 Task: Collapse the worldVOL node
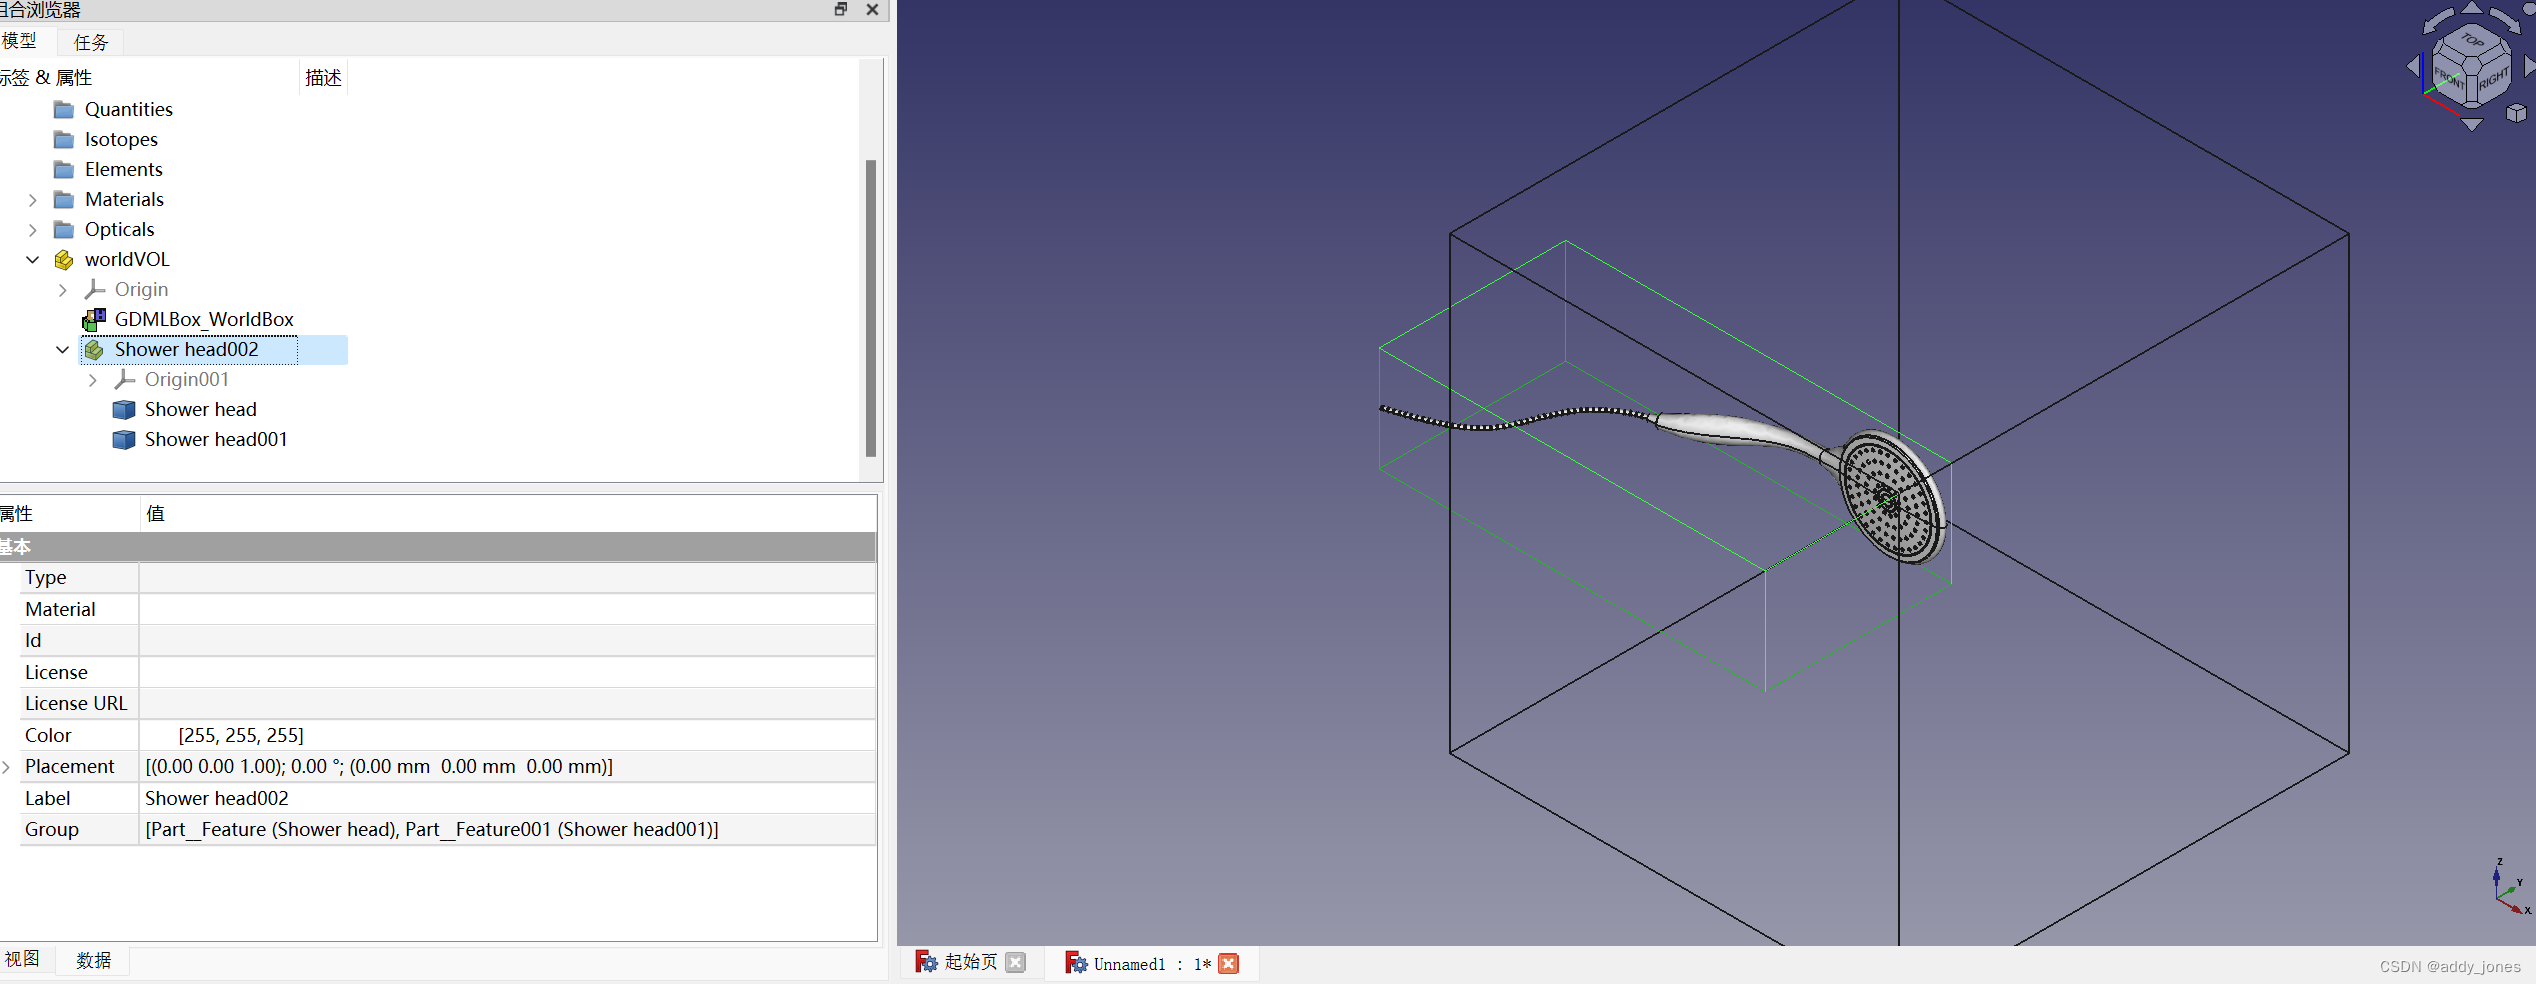[x=33, y=259]
